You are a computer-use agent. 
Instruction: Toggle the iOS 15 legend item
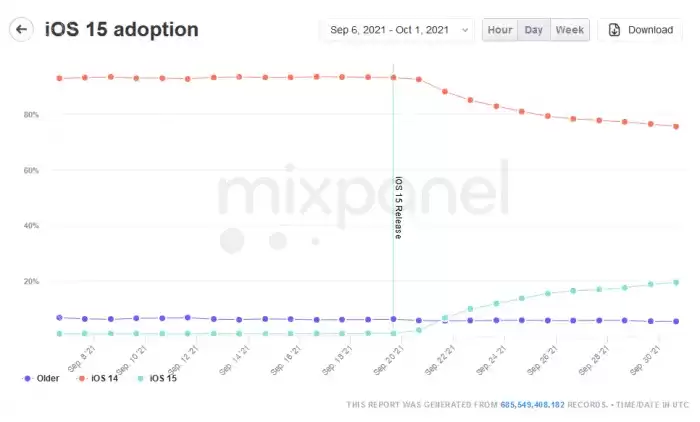(x=156, y=378)
